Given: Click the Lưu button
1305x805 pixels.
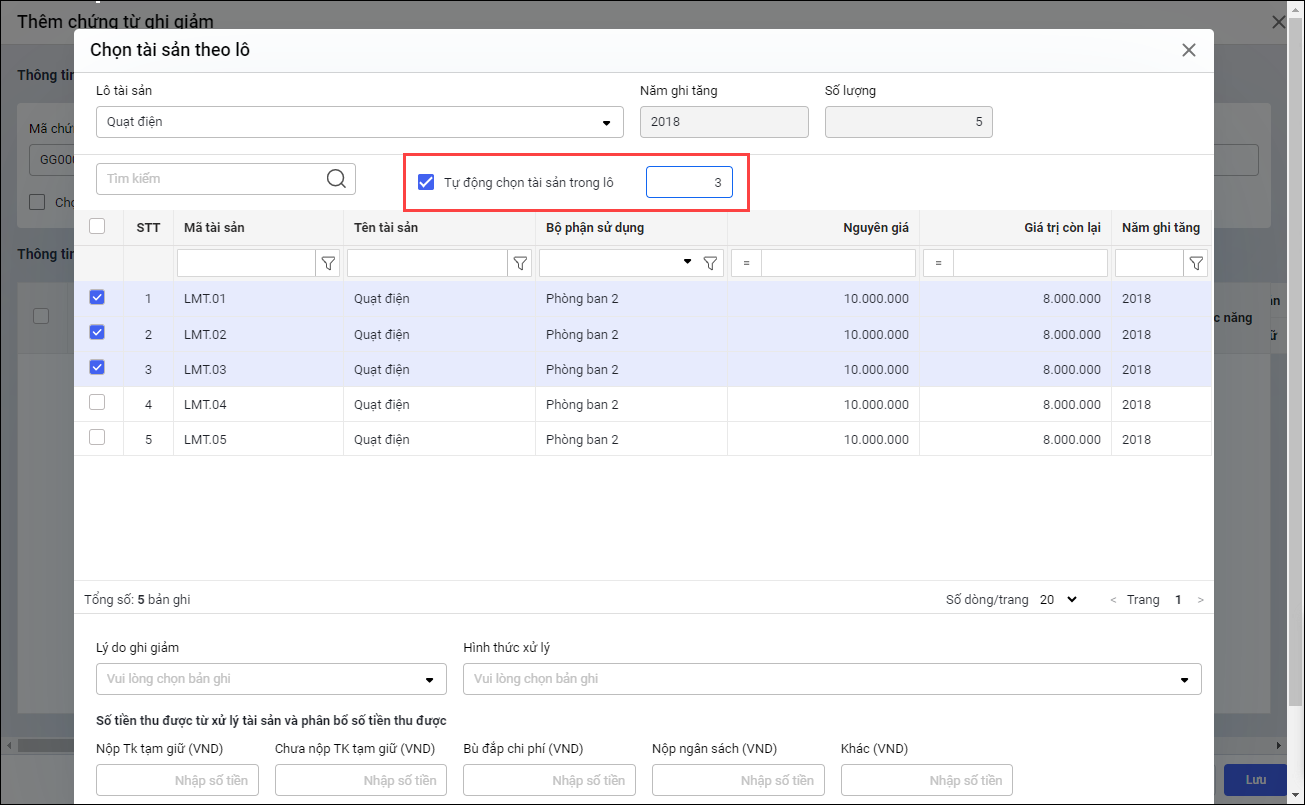Looking at the screenshot, I should click(1255, 779).
